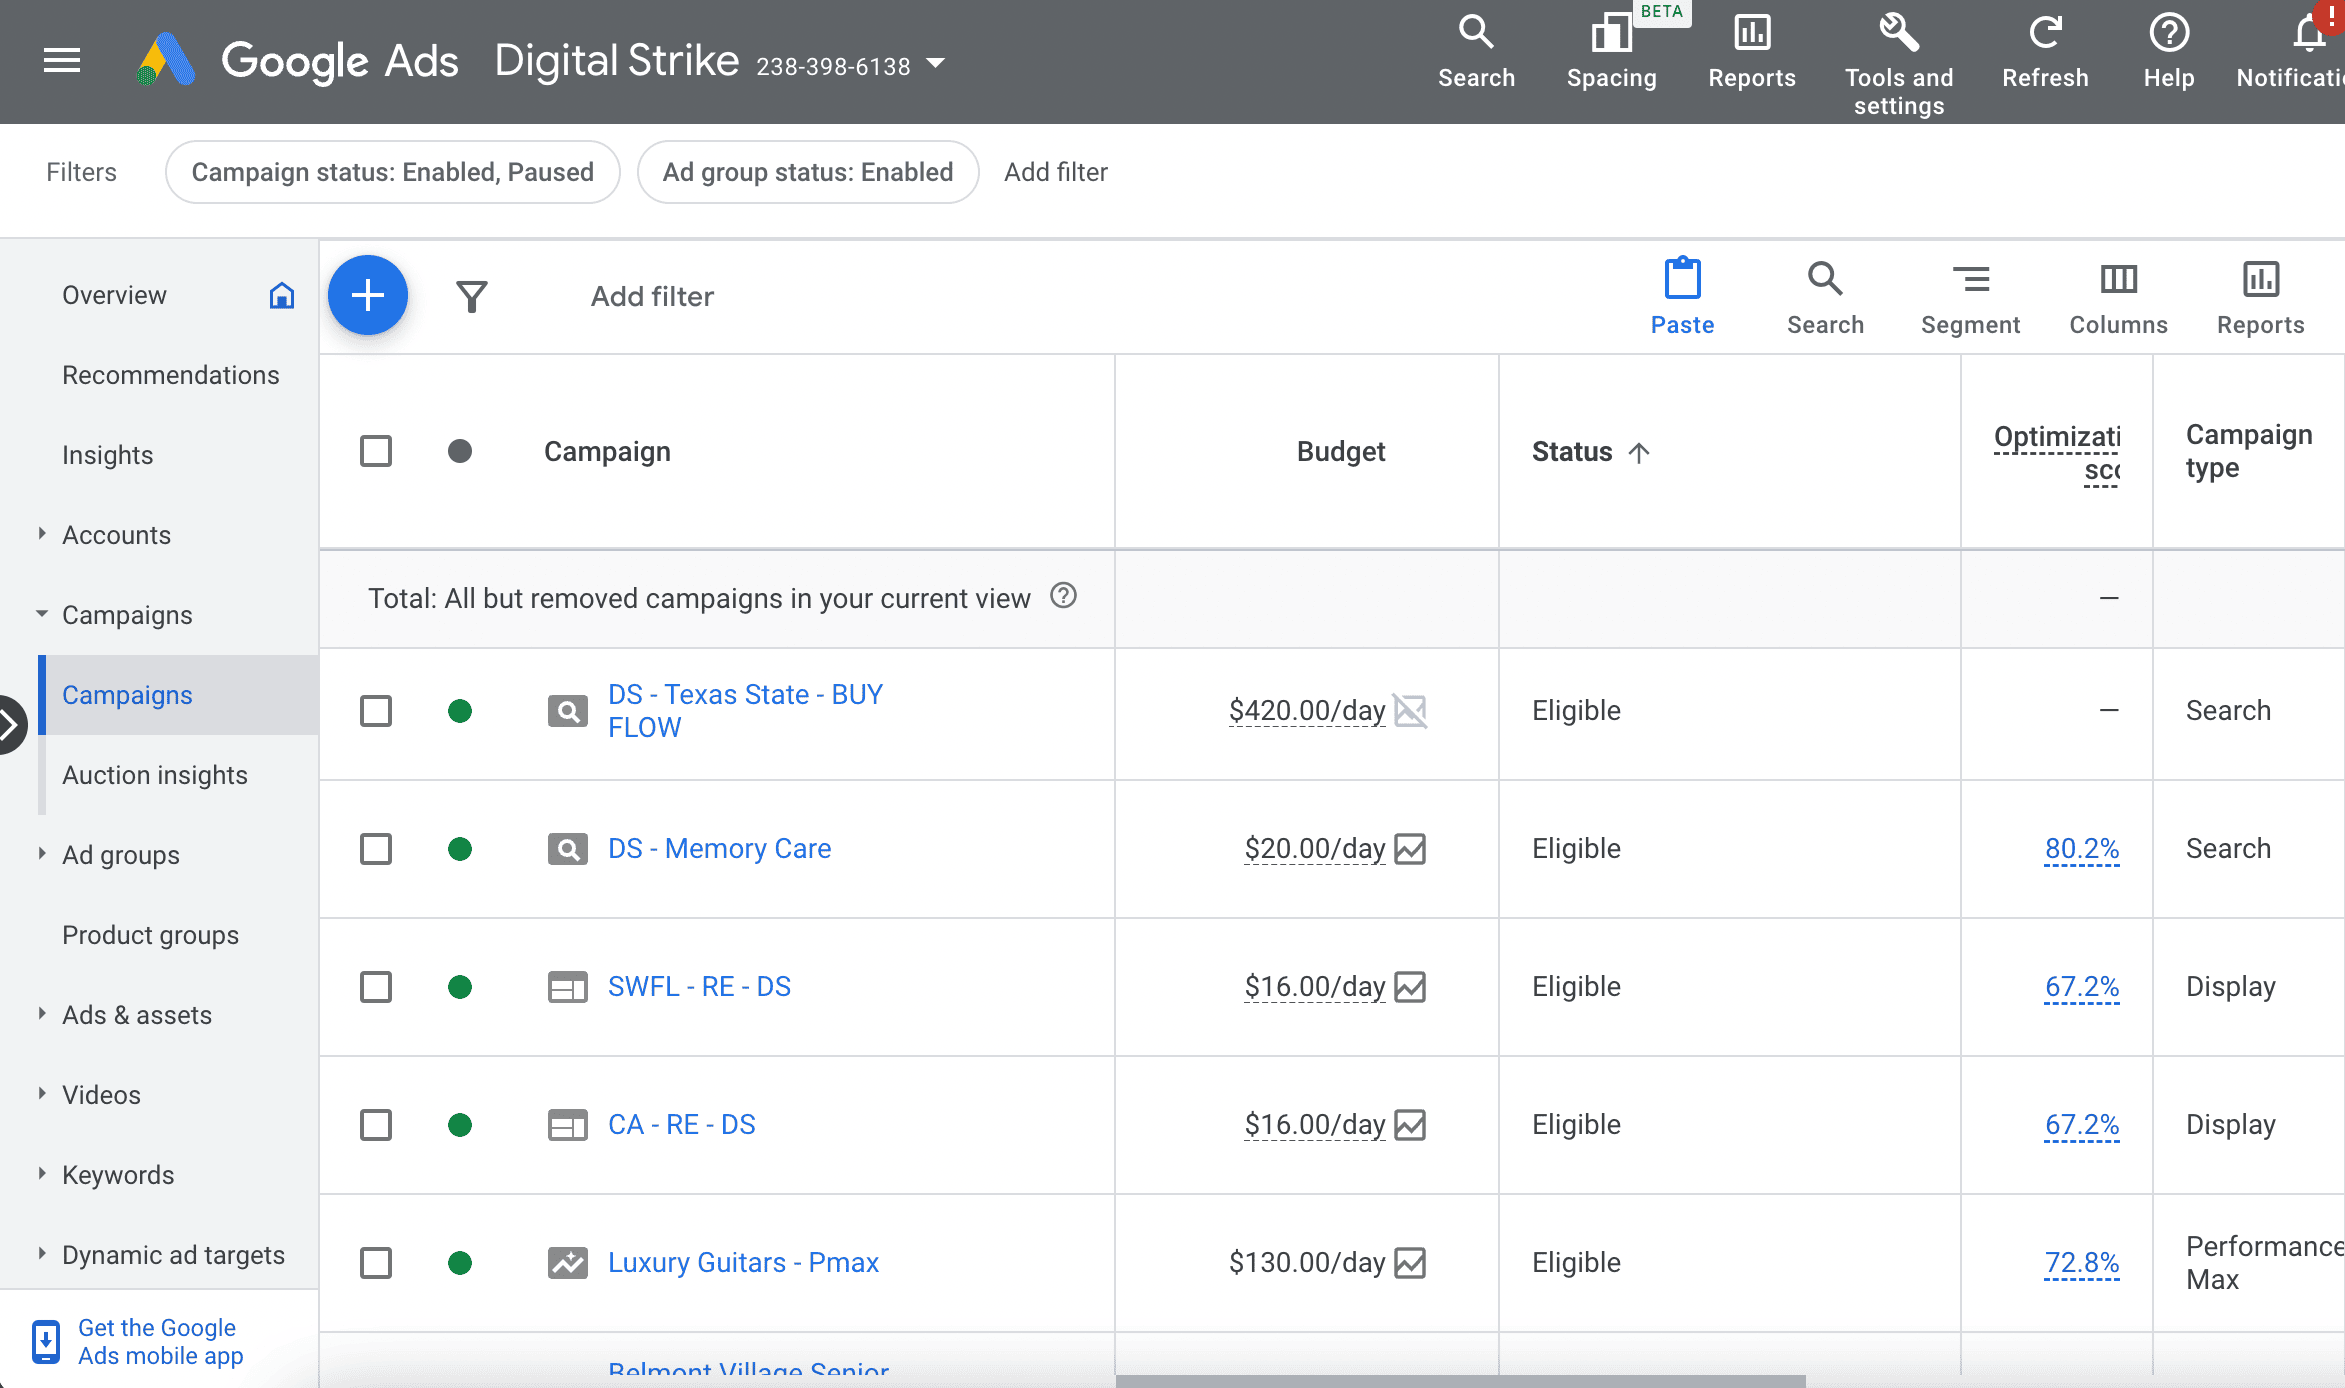Search the campaigns table
This screenshot has width=2345, height=1388.
[x=1825, y=297]
